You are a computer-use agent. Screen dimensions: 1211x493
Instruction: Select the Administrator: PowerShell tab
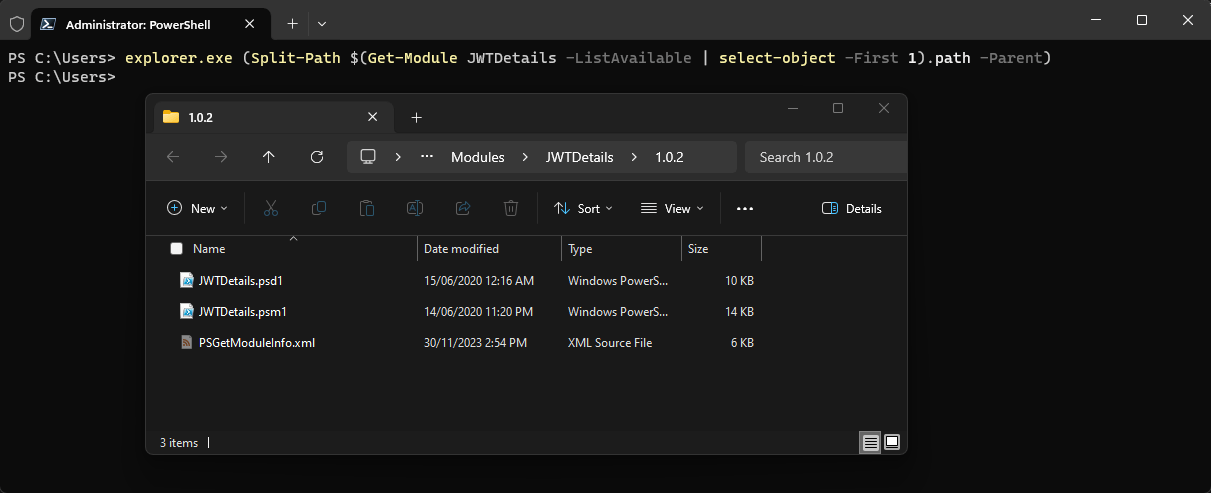(150, 23)
